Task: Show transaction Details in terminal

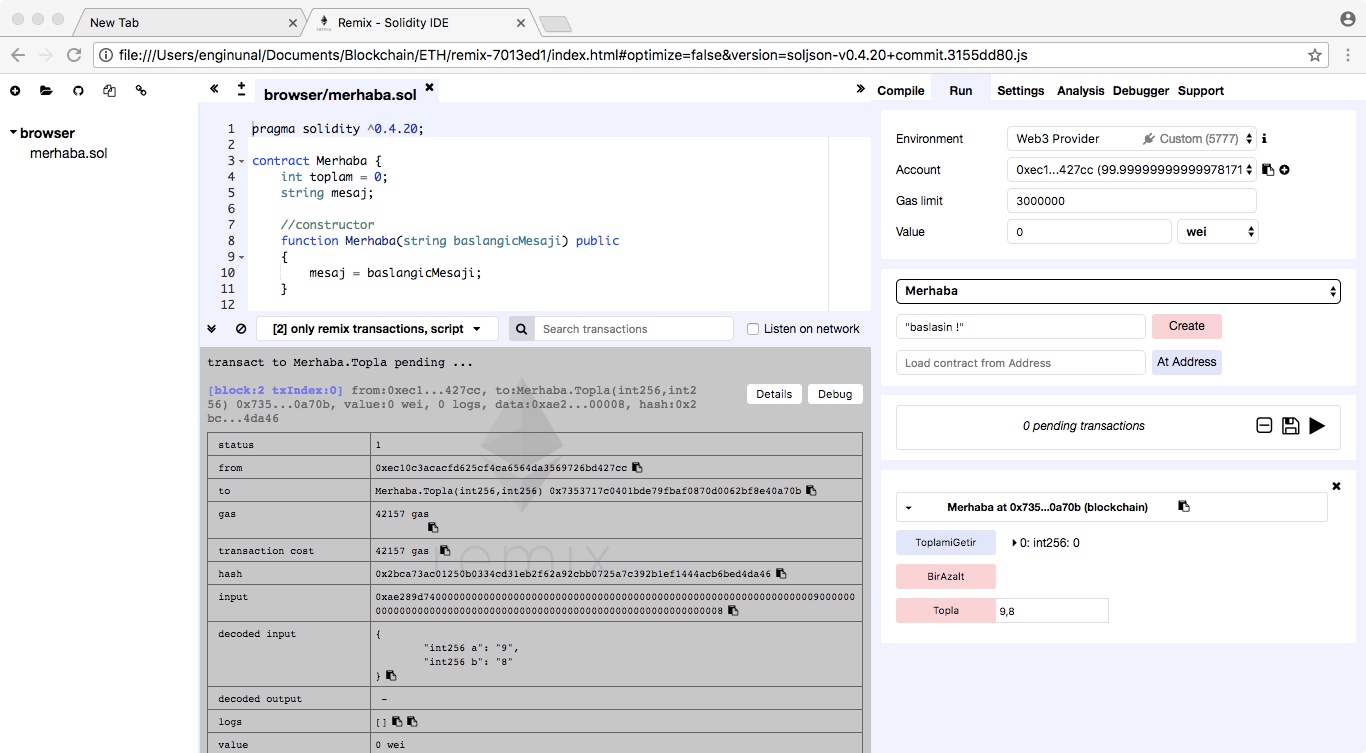Action: [x=774, y=394]
